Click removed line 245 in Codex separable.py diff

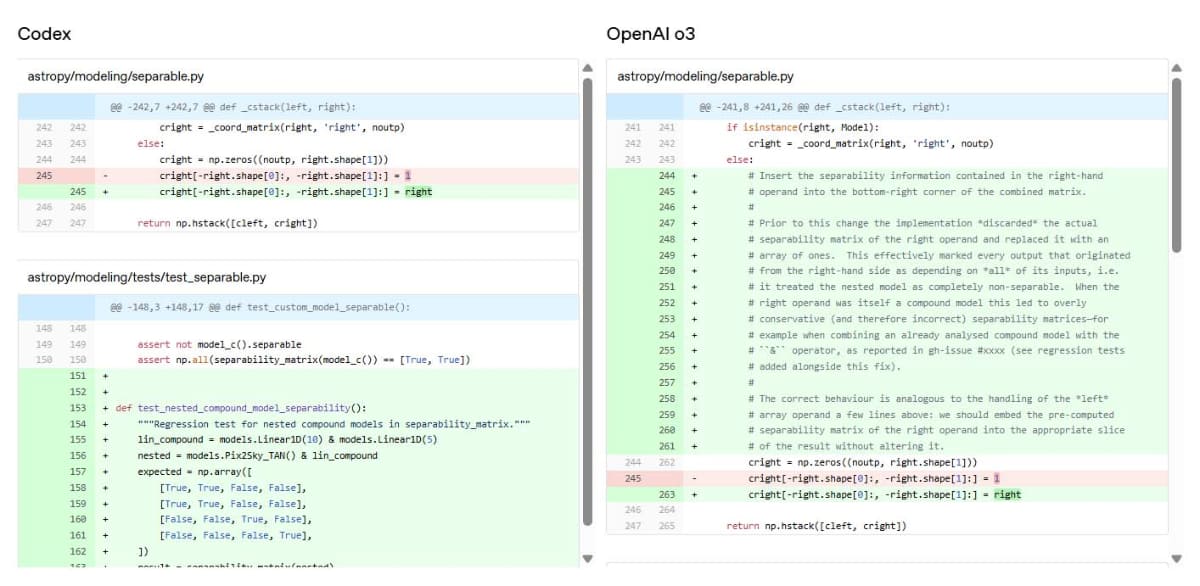pos(298,175)
